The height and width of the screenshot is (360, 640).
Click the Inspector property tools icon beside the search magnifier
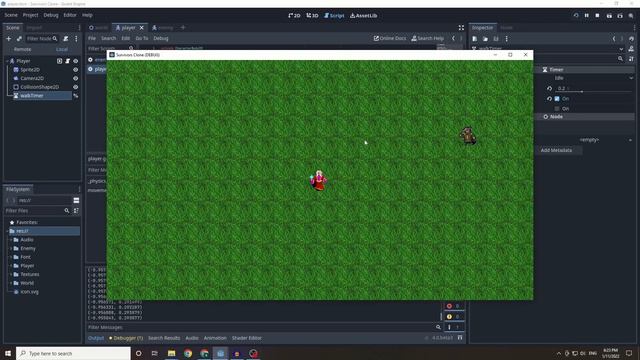click(x=631, y=59)
